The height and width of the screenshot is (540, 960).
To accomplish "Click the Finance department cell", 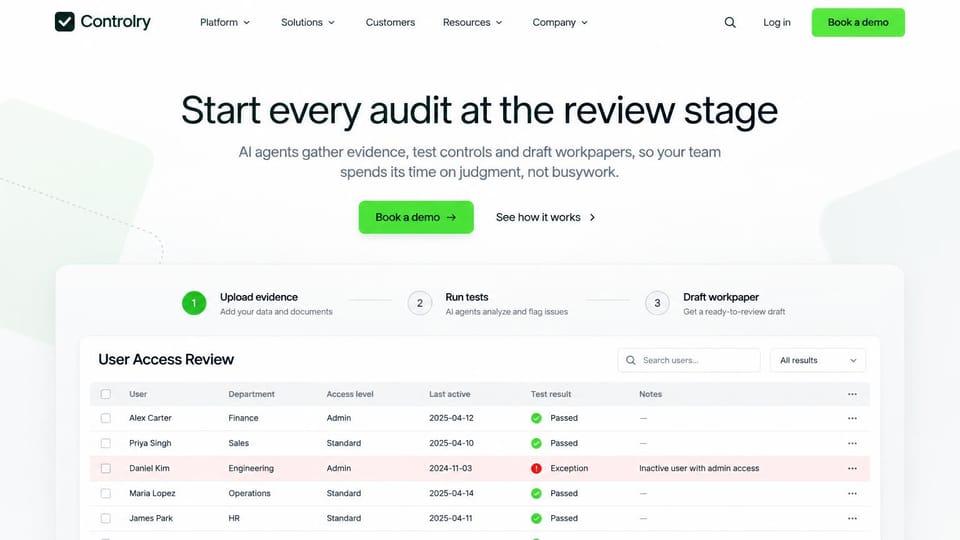I will coord(243,418).
